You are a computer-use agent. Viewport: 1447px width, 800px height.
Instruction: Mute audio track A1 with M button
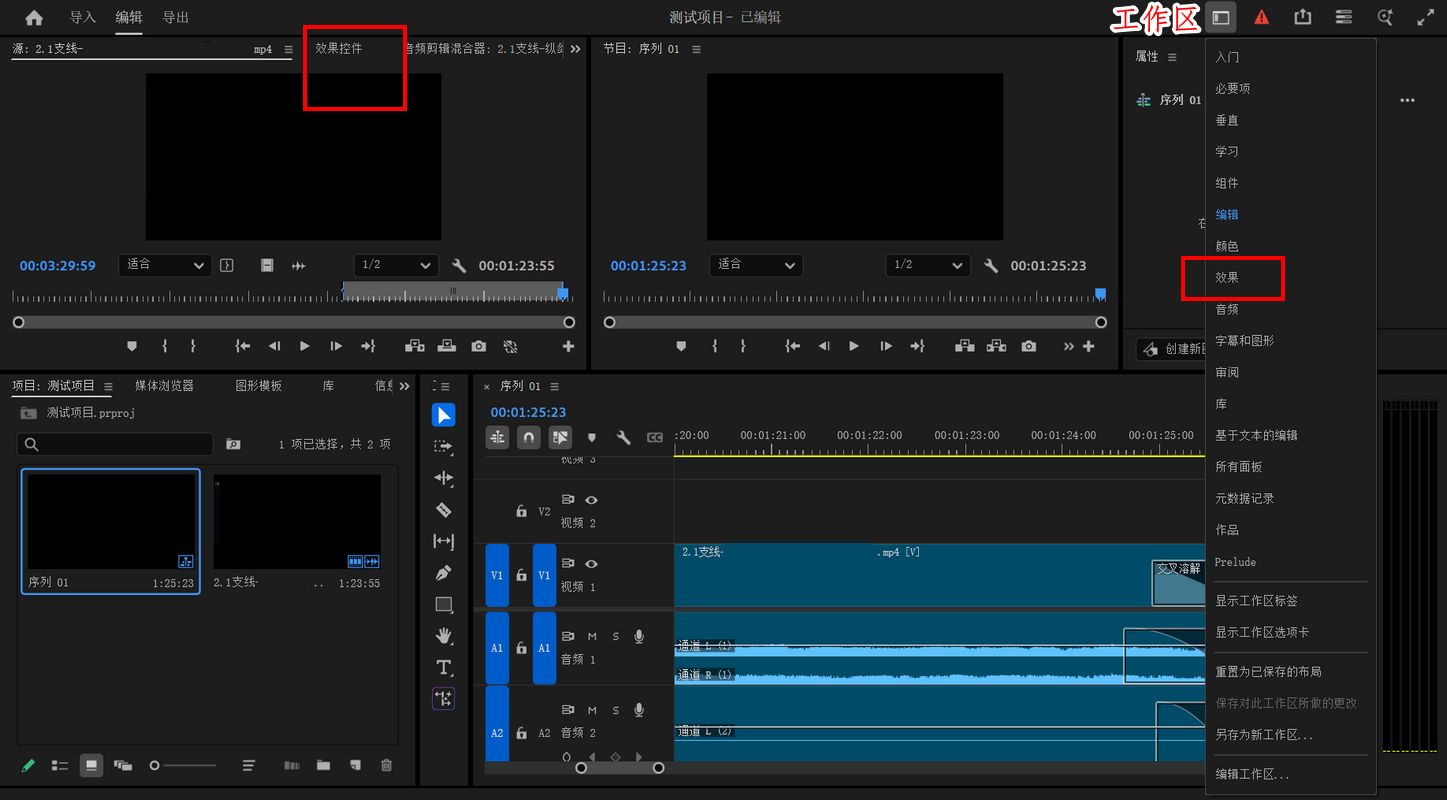[592, 637]
